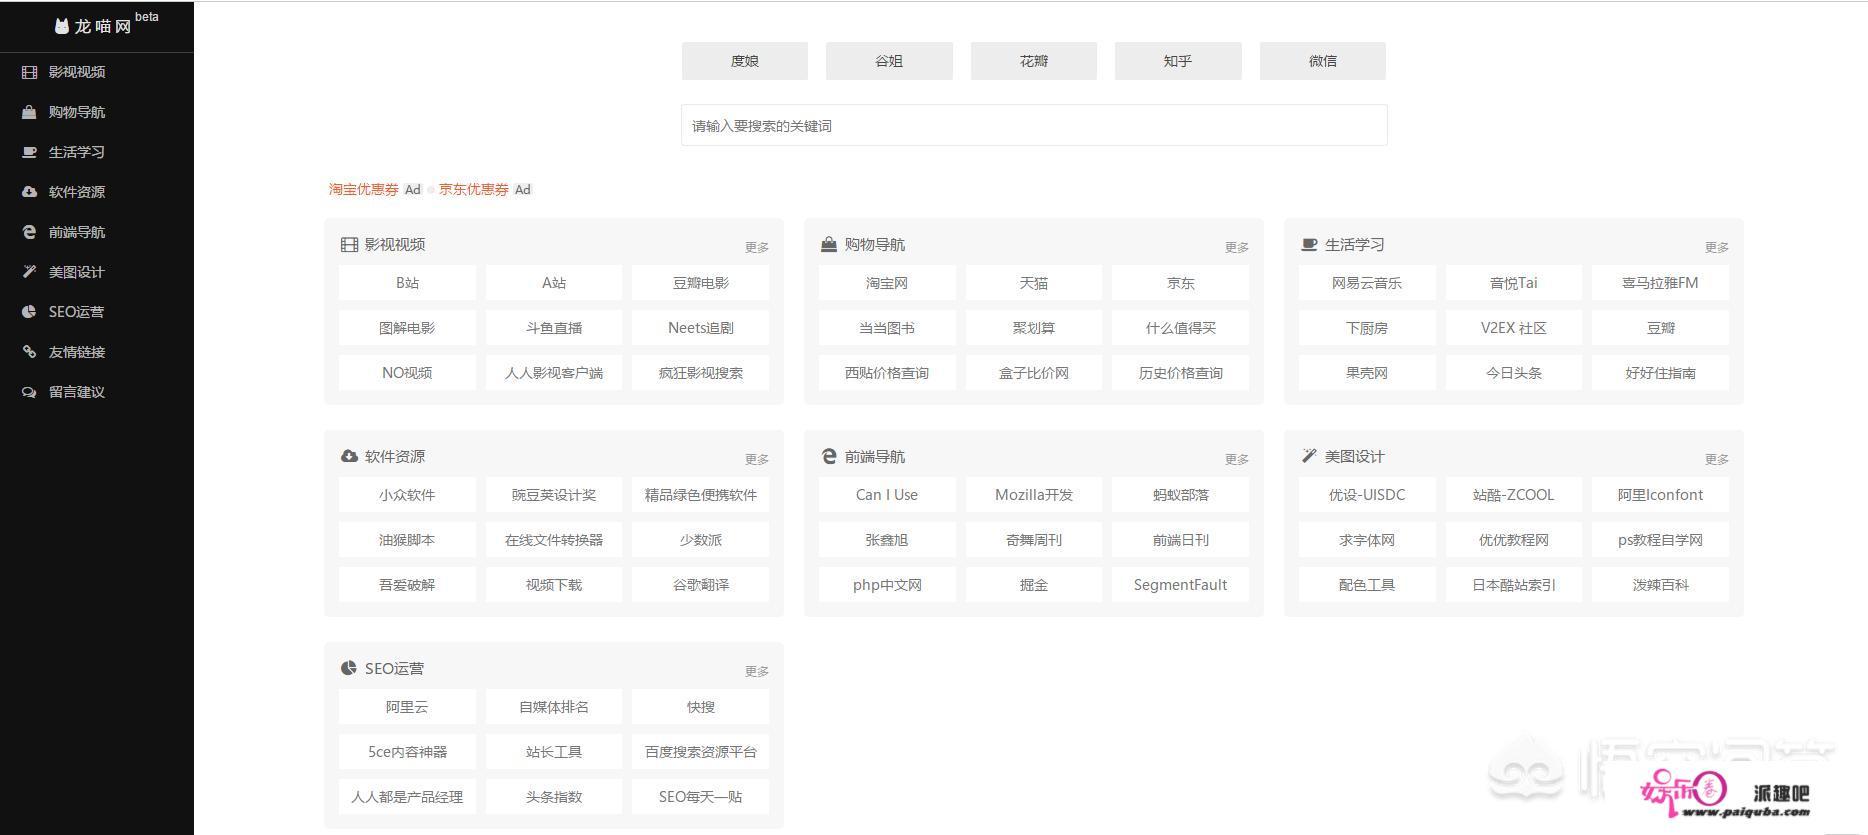Open the 阿里云 site button

tap(407, 707)
